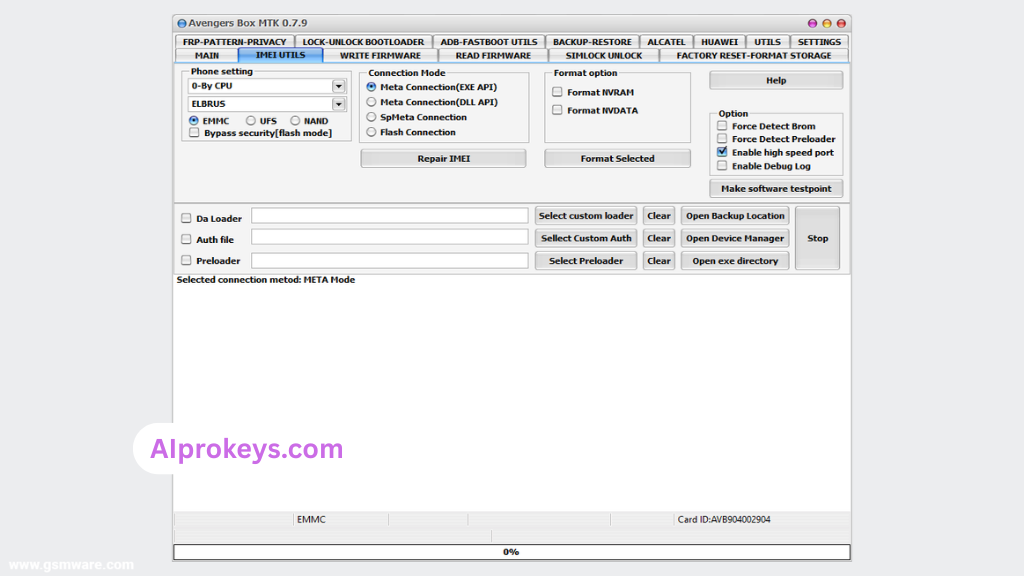Image resolution: width=1024 pixels, height=576 pixels.
Task: Toggle Enable high speed port option
Action: [x=722, y=152]
